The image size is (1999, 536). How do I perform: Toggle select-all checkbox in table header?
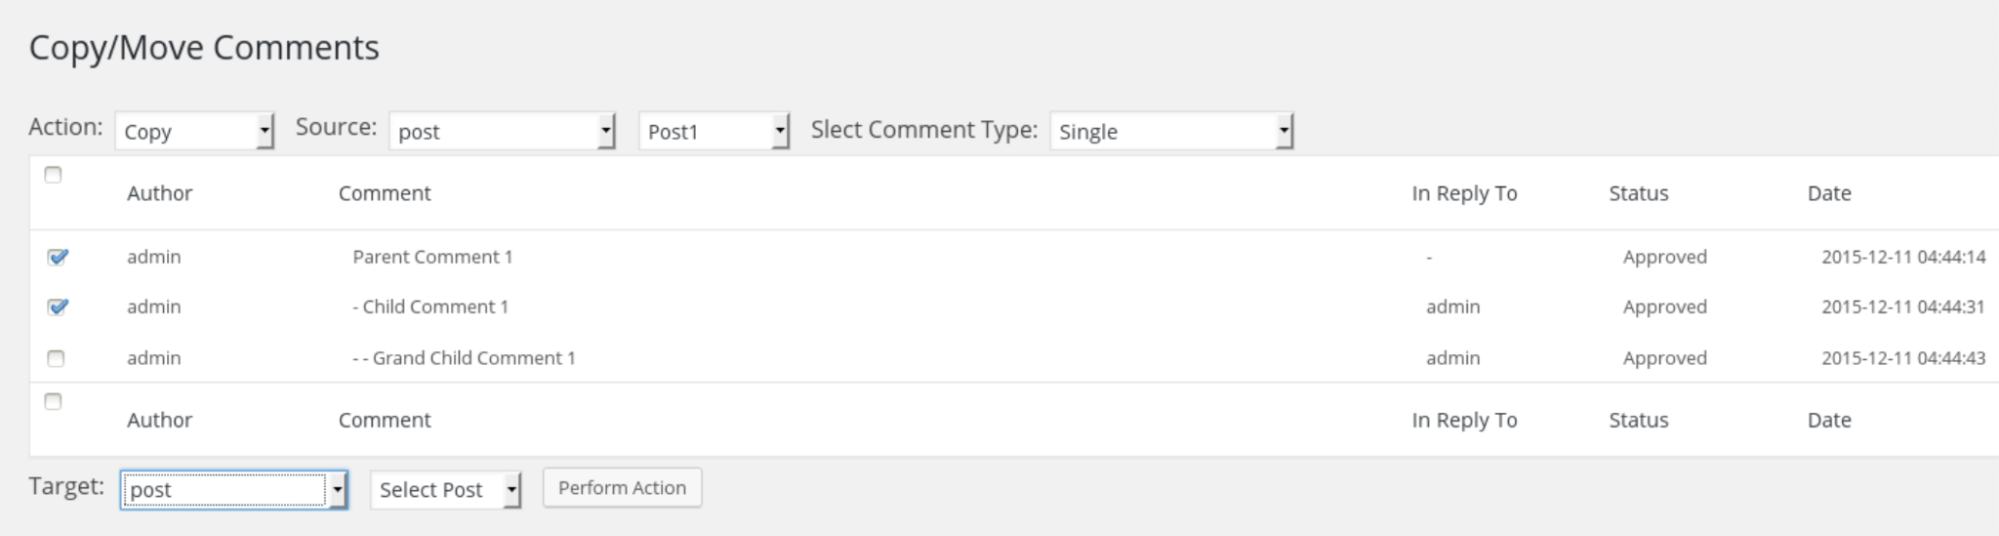[54, 175]
